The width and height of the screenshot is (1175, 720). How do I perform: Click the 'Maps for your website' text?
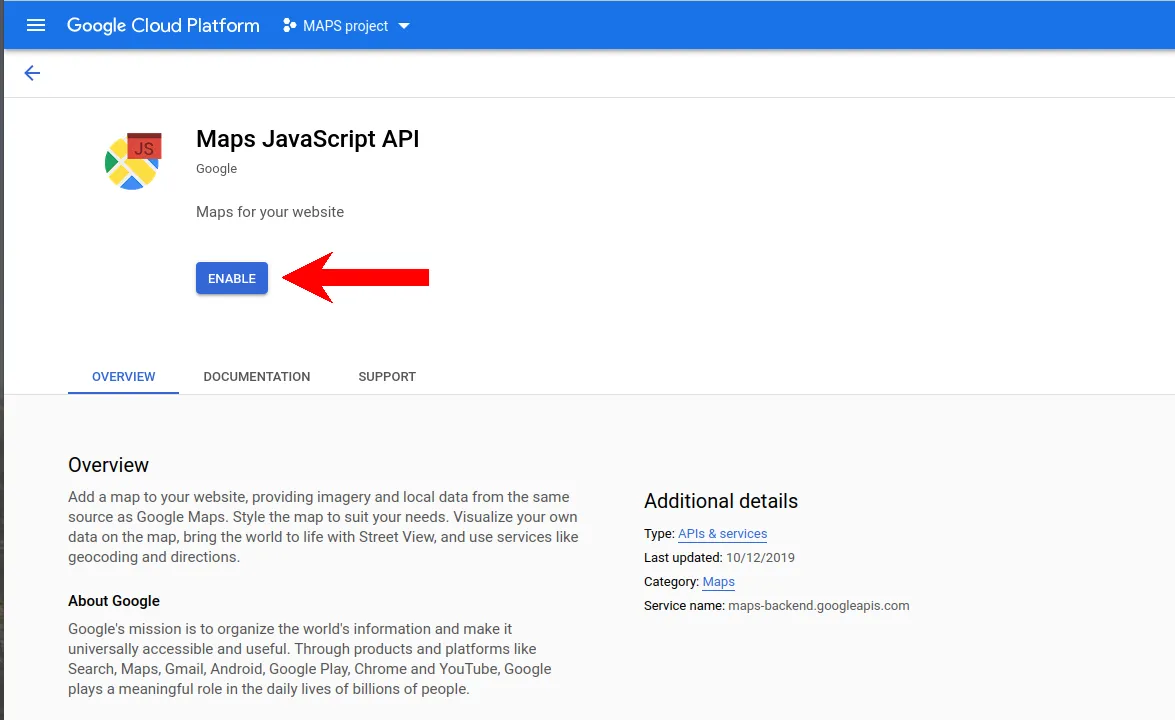click(270, 212)
